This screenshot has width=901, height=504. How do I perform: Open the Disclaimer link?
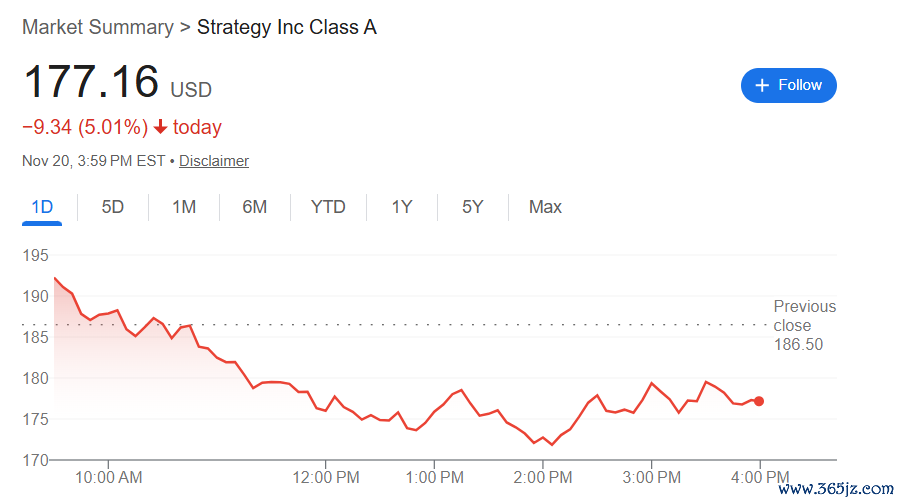tap(214, 161)
